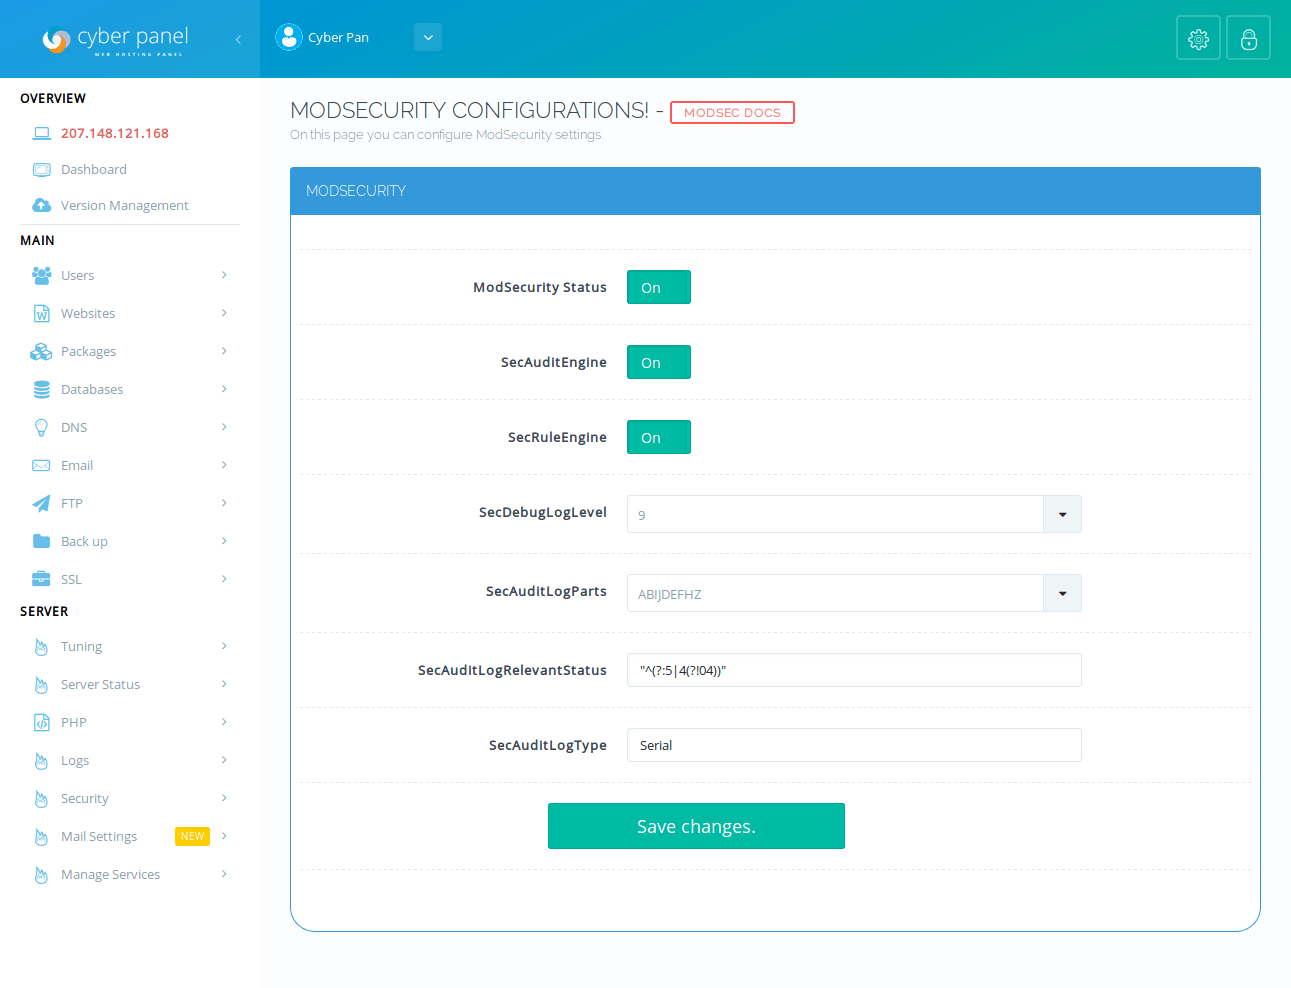Open the Manage Services menu link
The width and height of the screenshot is (1291, 988).
[110, 875]
